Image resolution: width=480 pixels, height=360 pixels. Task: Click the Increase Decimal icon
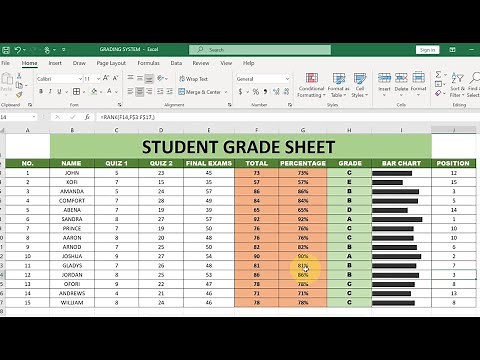pyautogui.click(x=276, y=91)
